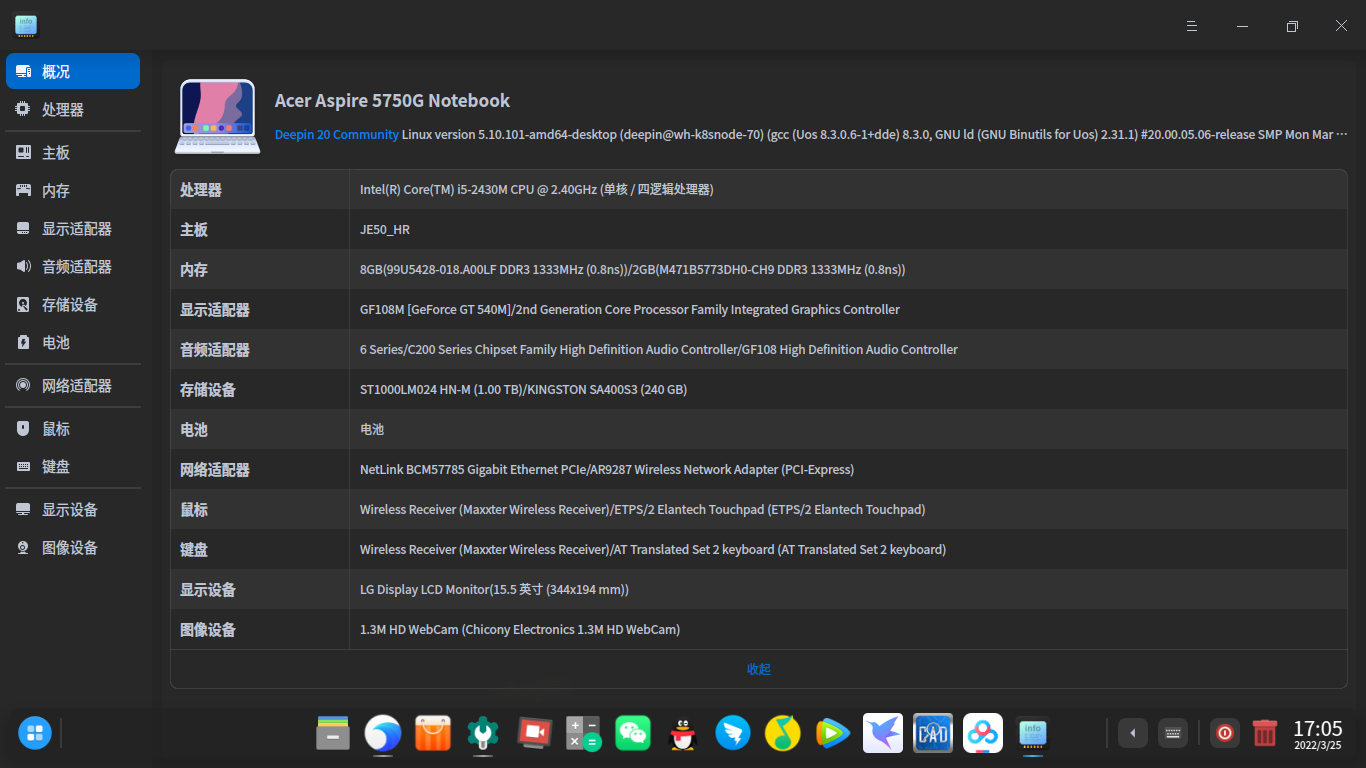Screen dimensions: 1366x768
Task: Switch to the 电池 section
Action: point(72,342)
